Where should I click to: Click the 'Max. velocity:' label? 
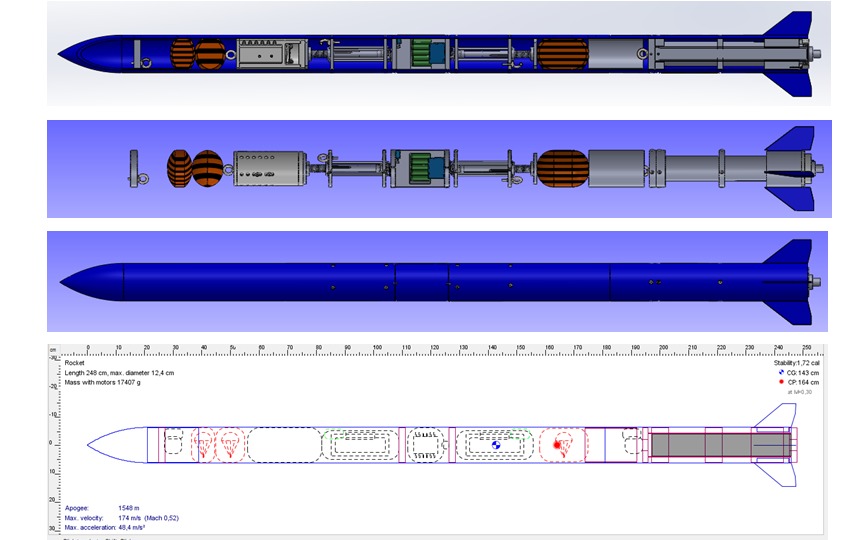pyautogui.click(x=84, y=518)
